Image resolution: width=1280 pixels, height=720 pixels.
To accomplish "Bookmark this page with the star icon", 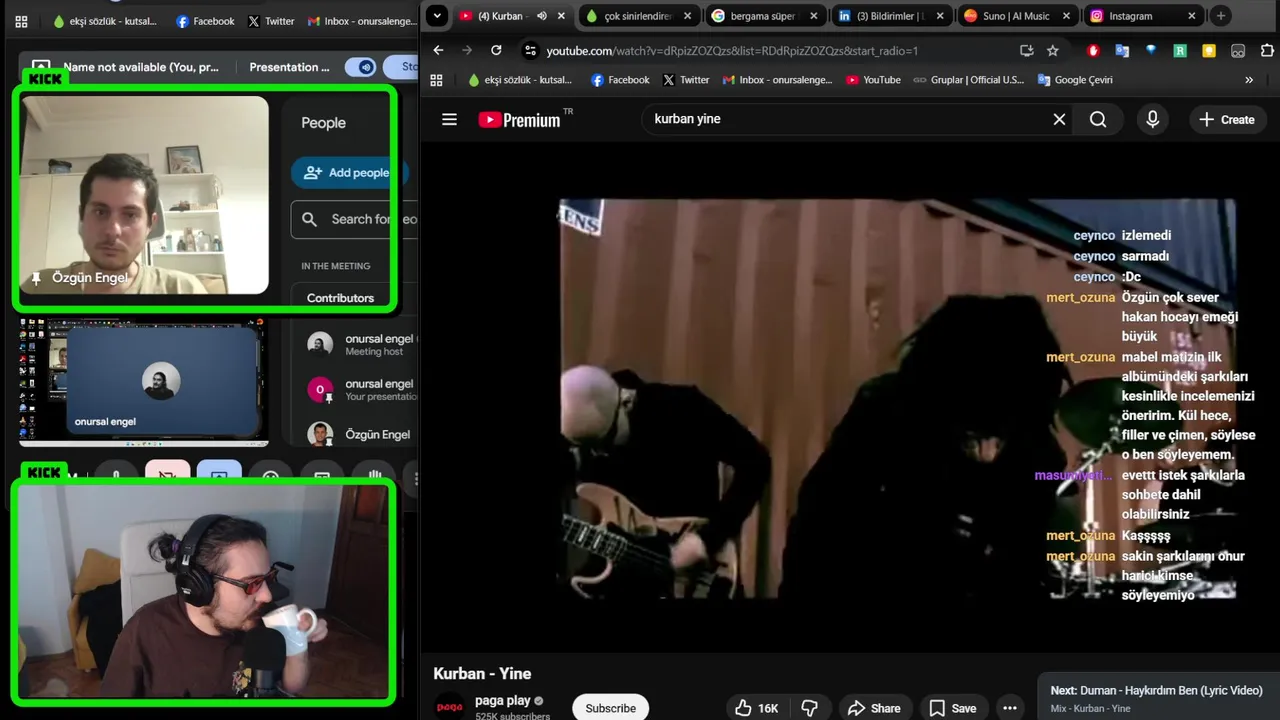I will [1052, 50].
